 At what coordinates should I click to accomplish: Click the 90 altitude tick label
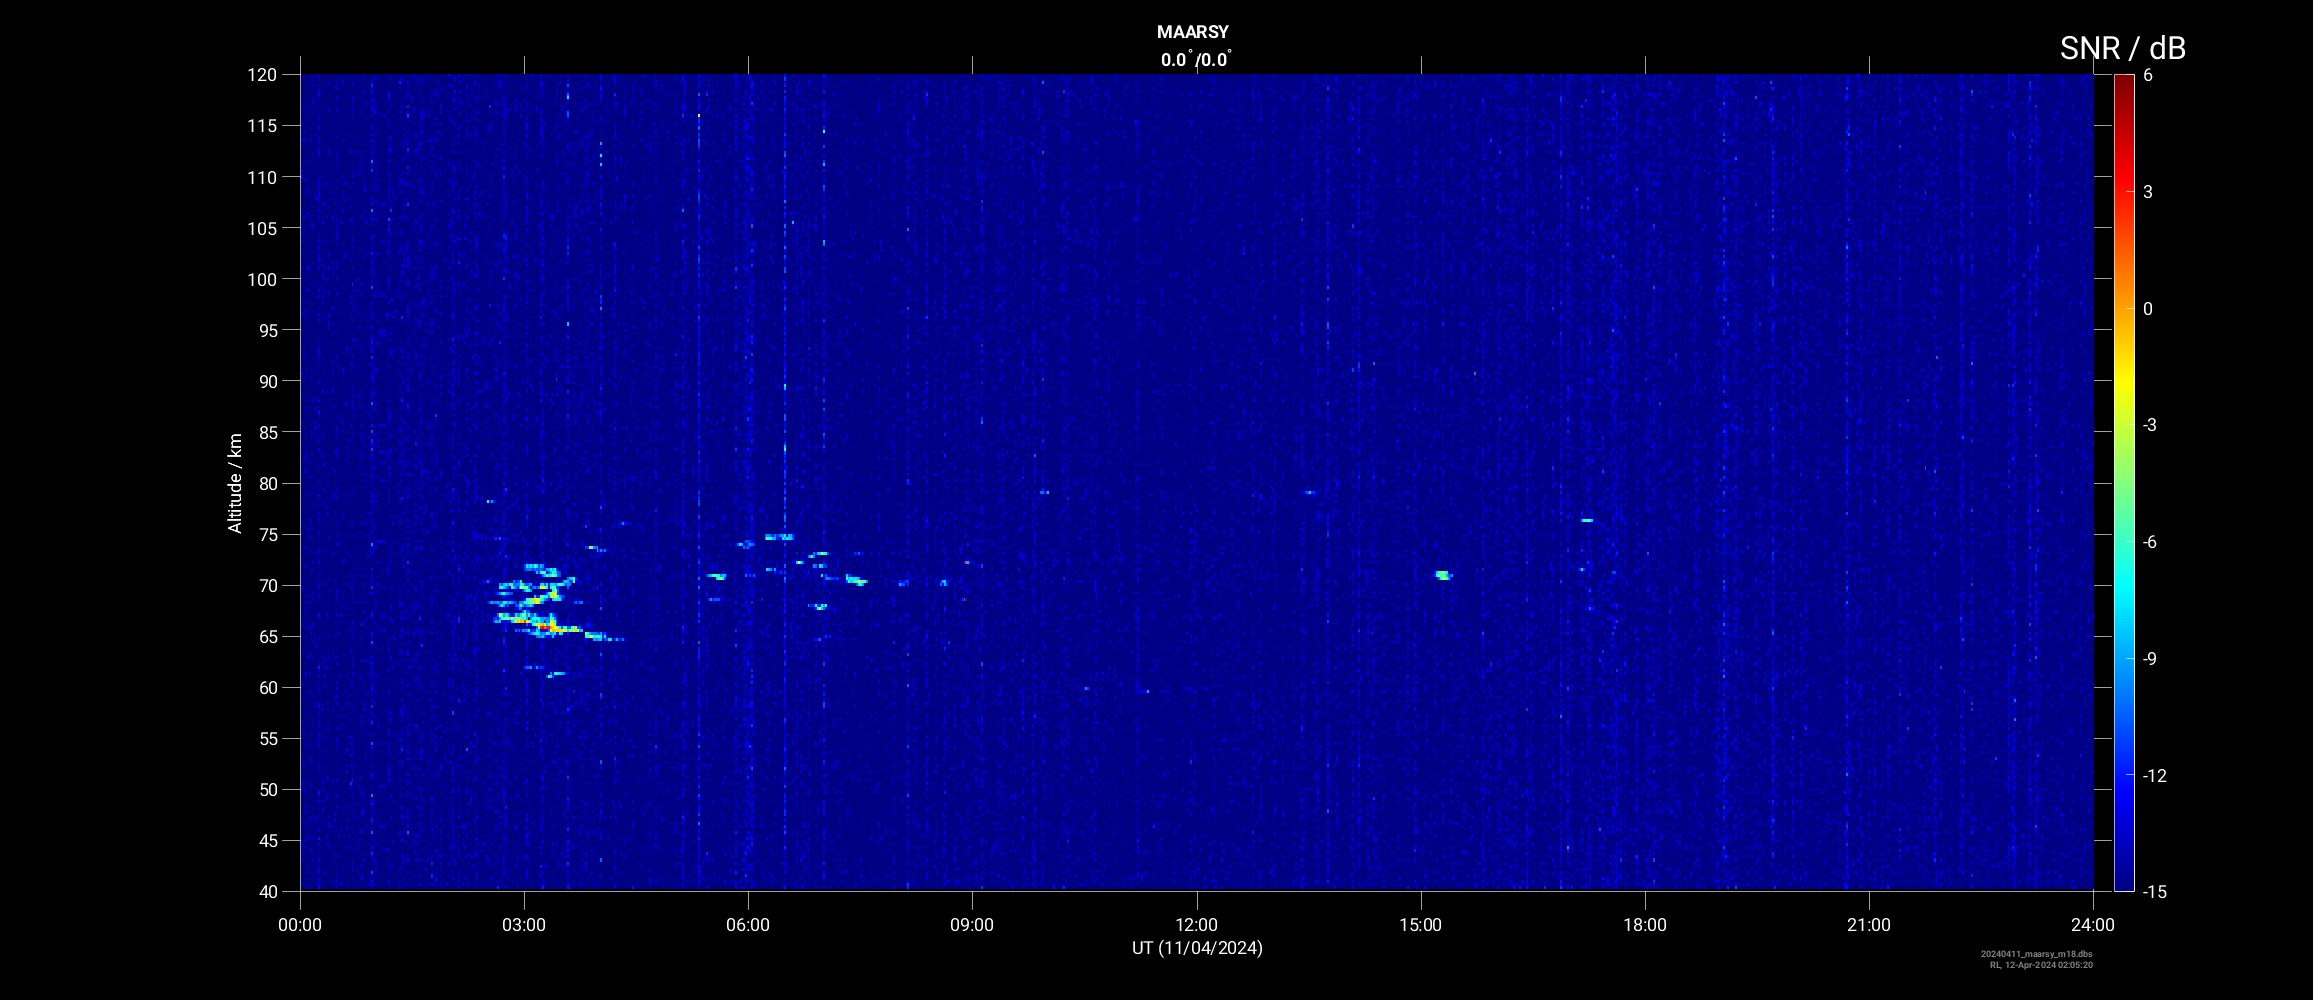point(266,381)
